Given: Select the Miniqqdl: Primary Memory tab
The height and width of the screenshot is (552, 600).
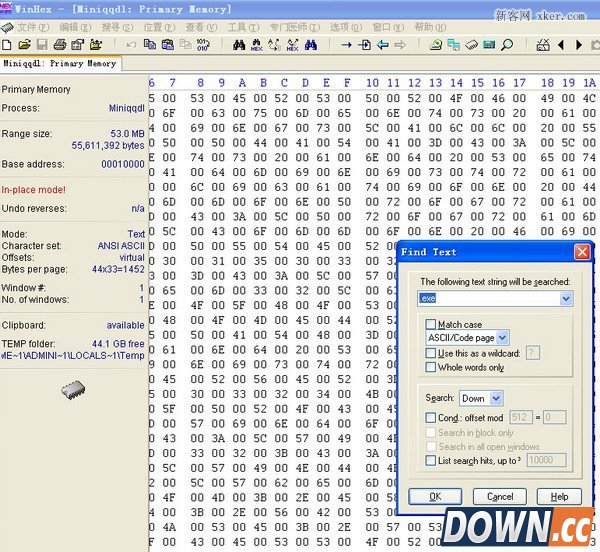Looking at the screenshot, I should (59, 63).
